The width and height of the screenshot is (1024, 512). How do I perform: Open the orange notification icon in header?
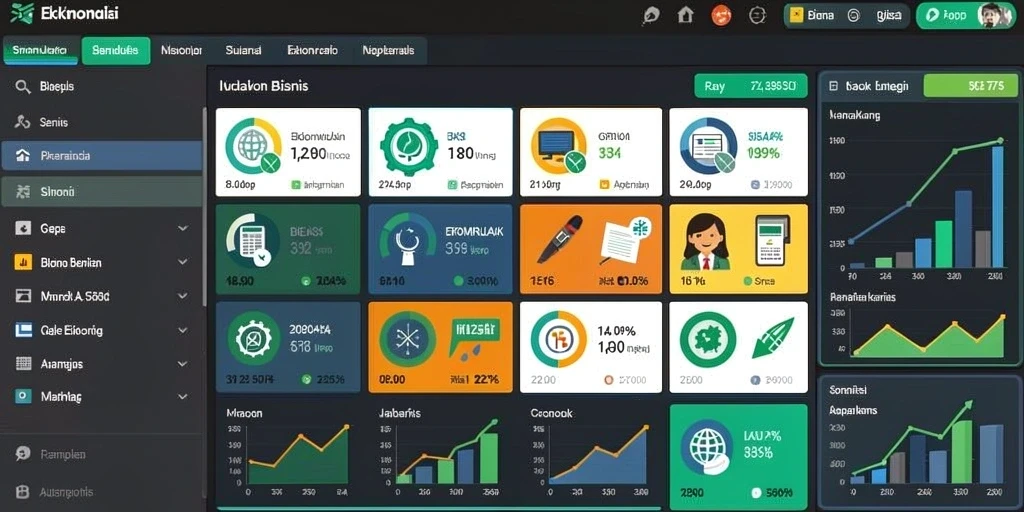(721, 14)
